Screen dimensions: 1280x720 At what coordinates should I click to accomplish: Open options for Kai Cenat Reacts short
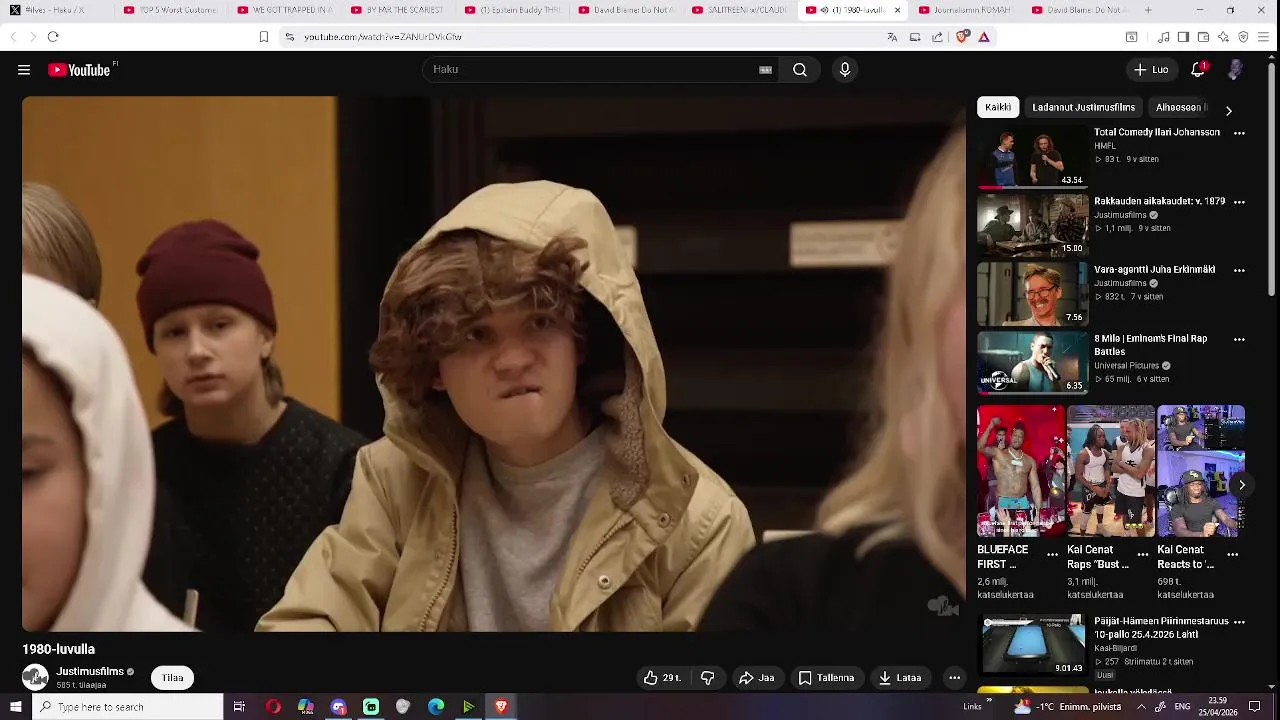pyautogui.click(x=1233, y=554)
